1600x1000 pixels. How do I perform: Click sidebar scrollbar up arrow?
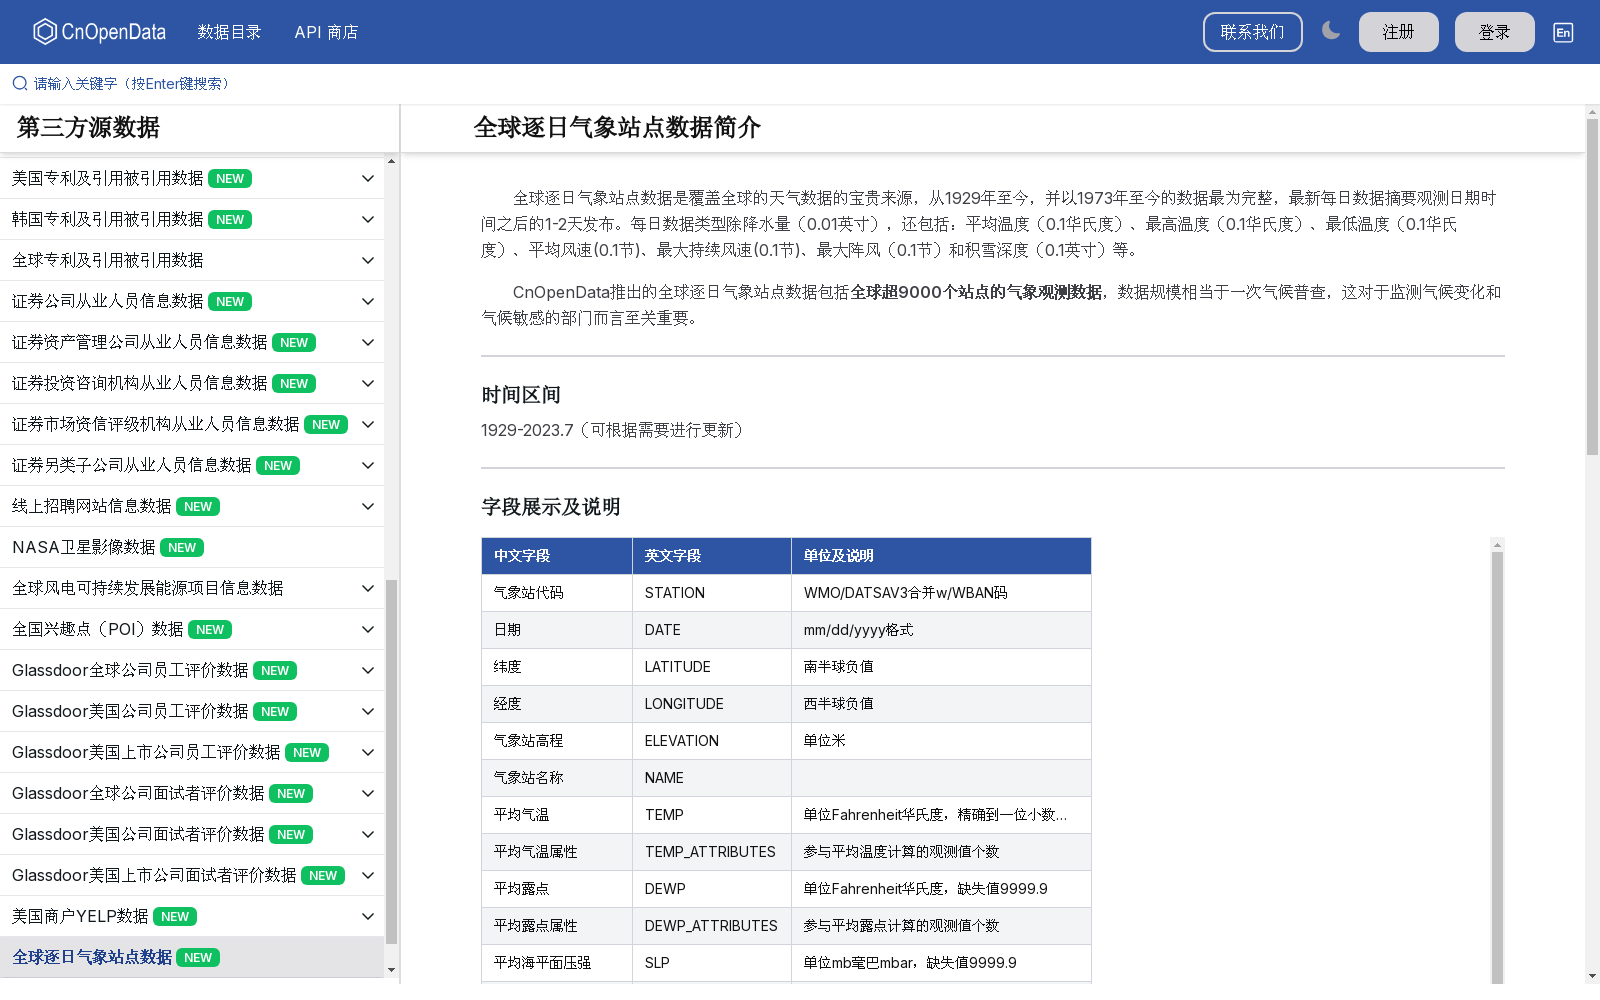point(391,161)
